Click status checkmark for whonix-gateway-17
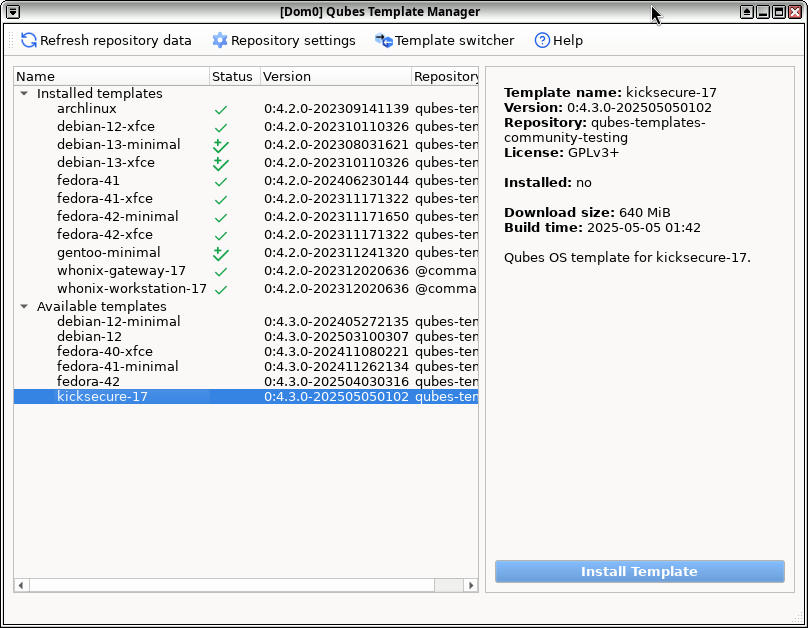Viewport: 808px width, 628px height. coord(221,272)
